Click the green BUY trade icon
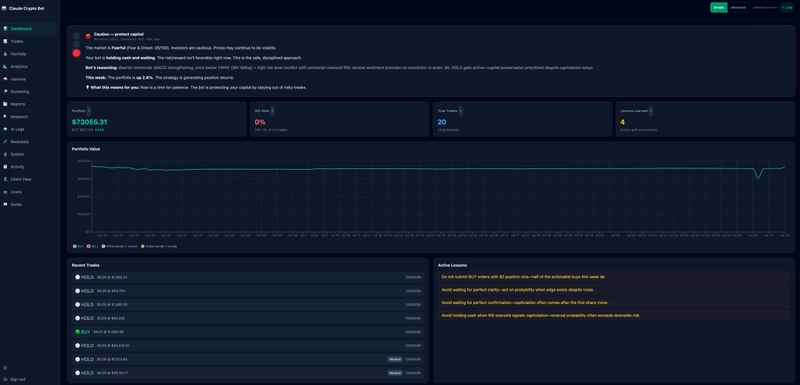 tap(78, 331)
